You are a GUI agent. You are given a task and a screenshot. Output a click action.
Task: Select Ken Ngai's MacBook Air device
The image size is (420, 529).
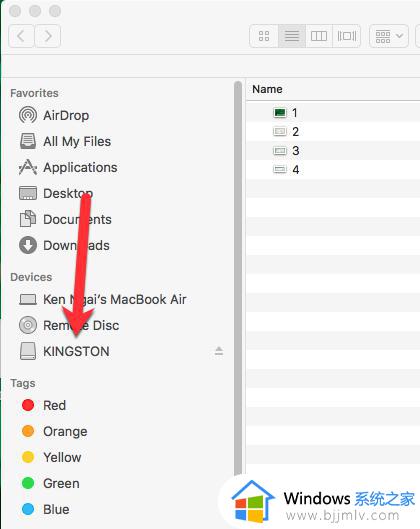(x=103, y=299)
